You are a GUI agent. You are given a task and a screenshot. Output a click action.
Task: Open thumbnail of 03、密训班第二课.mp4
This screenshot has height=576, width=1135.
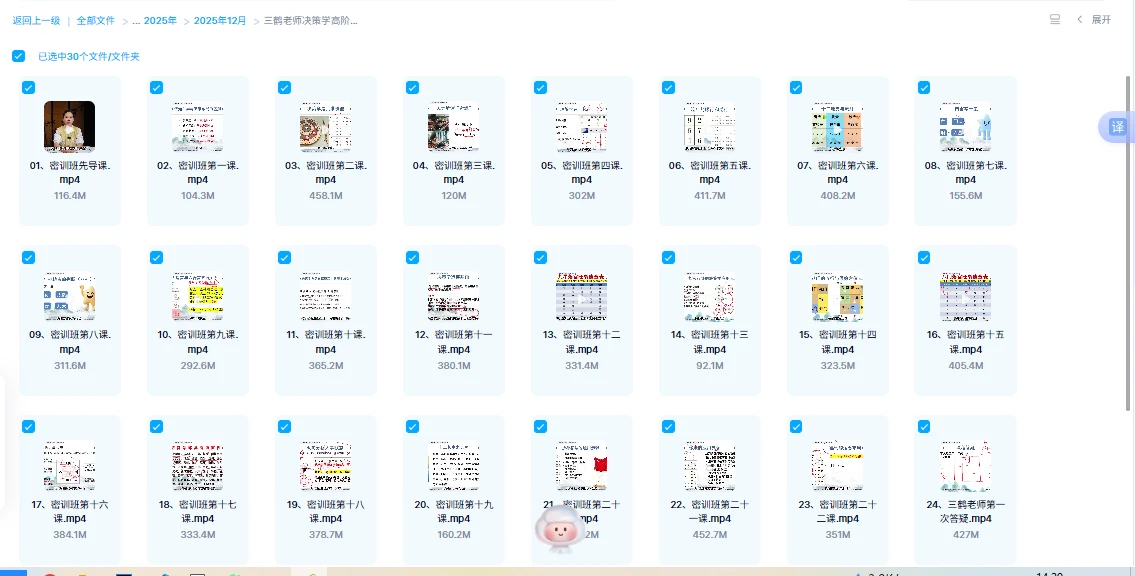click(326, 126)
